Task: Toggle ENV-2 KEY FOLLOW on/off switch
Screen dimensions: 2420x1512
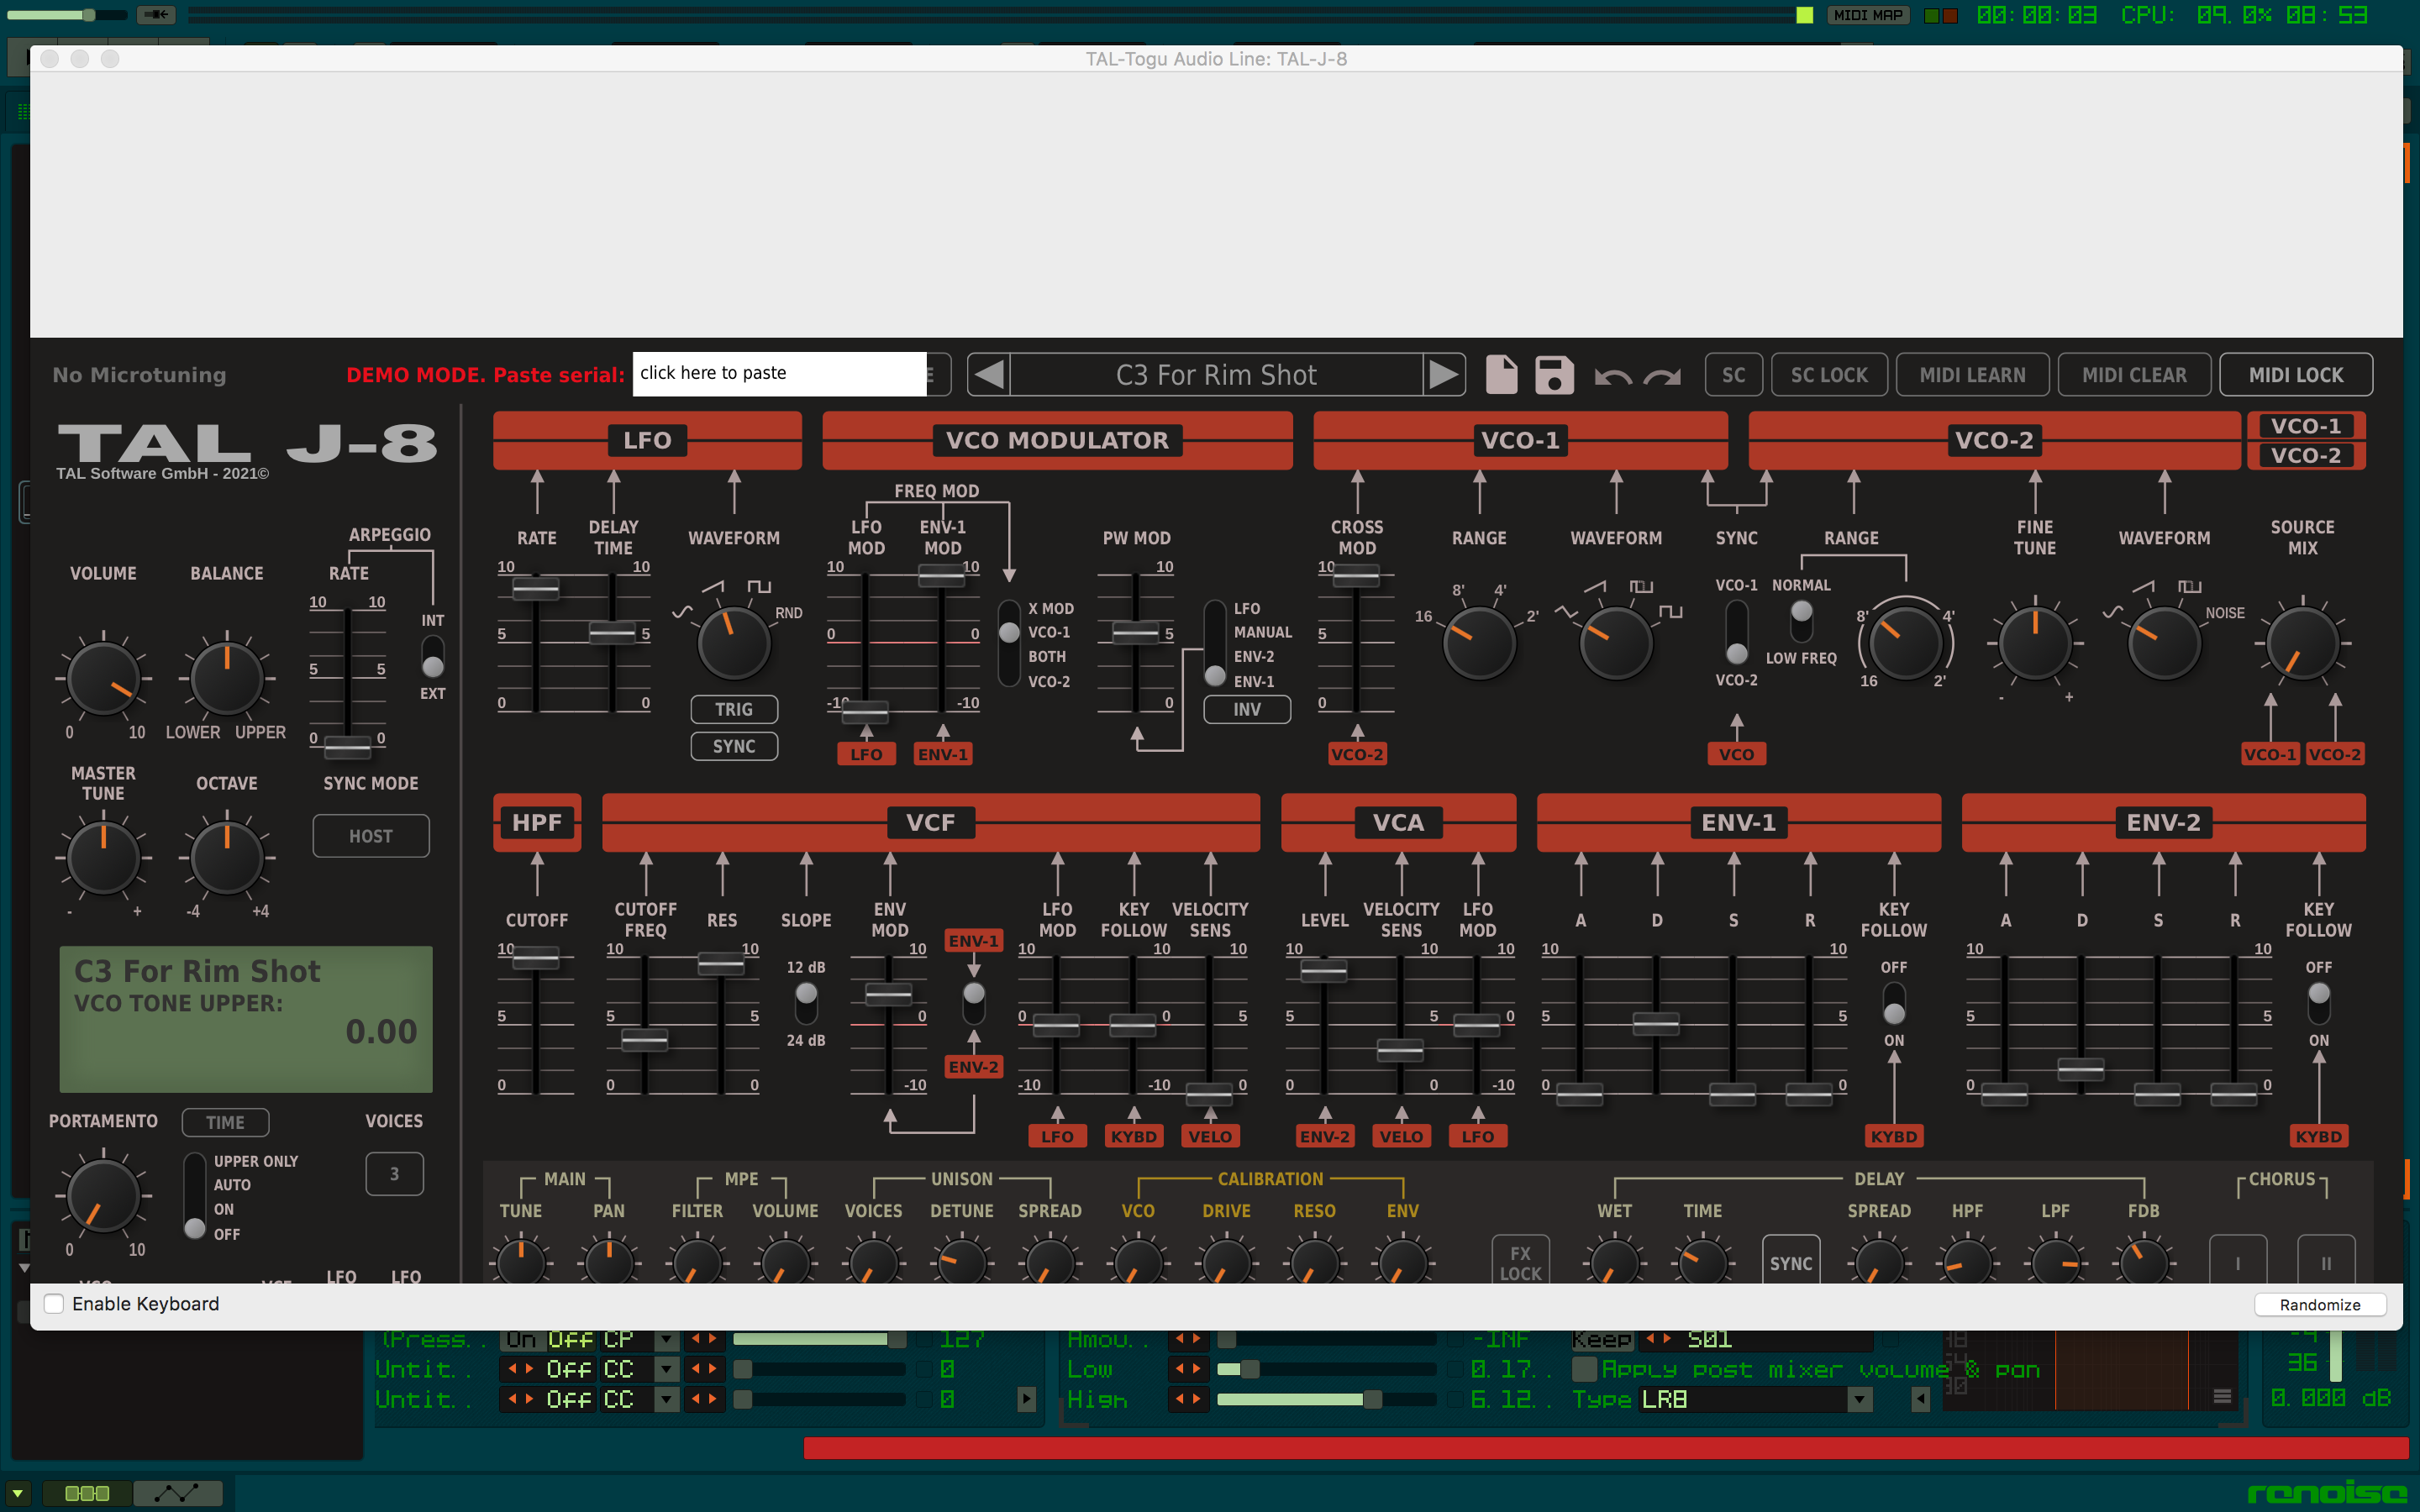Action: (x=2318, y=1003)
